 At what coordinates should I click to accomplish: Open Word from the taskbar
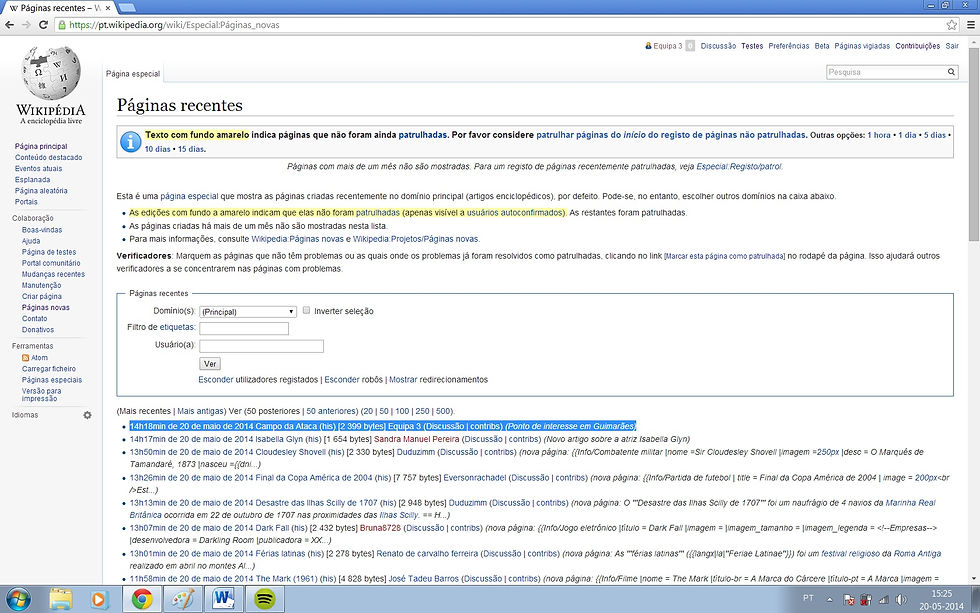(x=223, y=599)
